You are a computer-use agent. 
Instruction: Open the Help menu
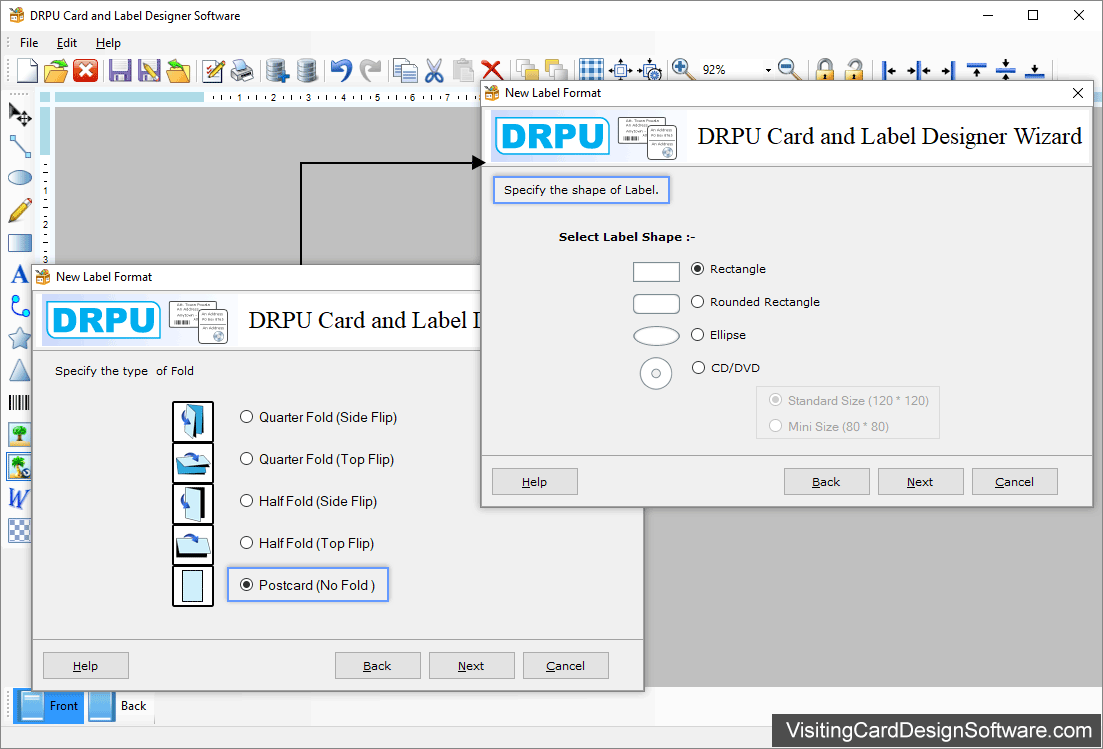coord(108,43)
